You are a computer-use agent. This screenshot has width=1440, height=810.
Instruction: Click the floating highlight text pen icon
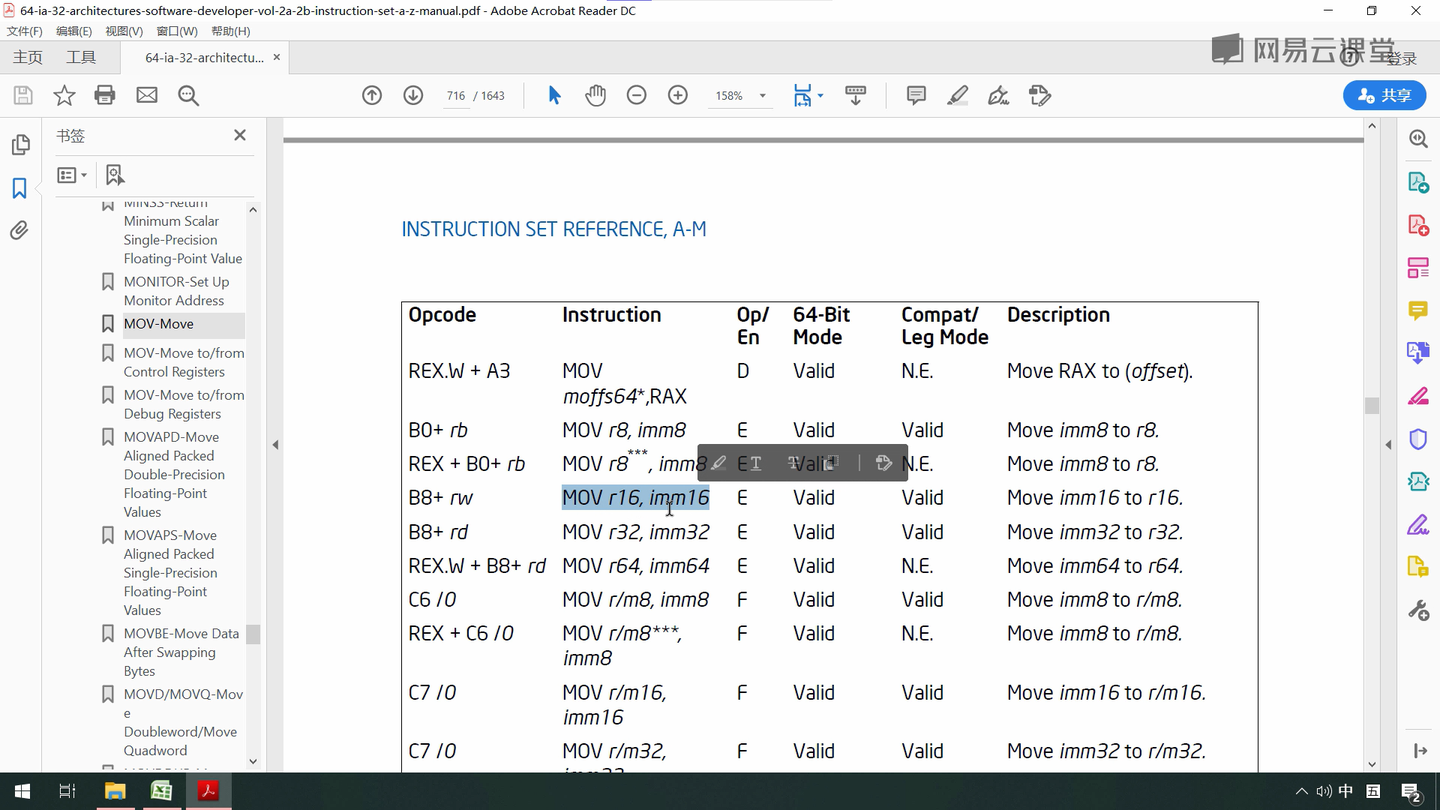point(718,463)
